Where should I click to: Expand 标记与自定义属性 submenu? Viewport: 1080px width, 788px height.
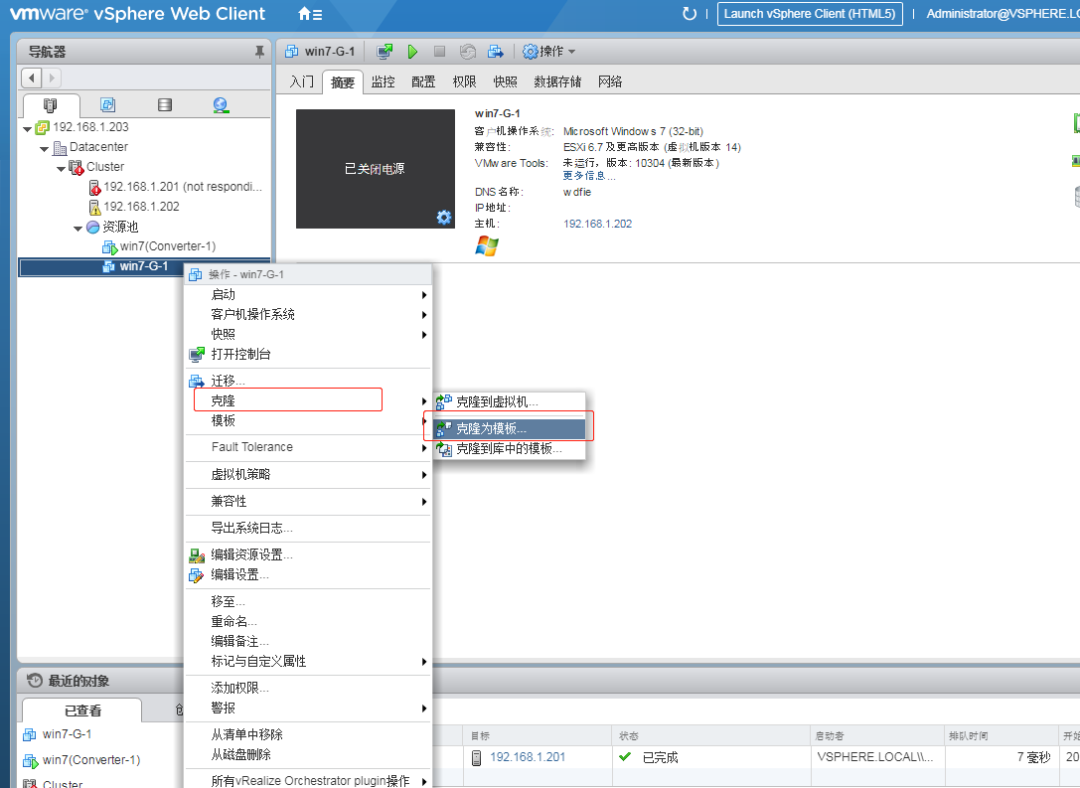(308, 661)
